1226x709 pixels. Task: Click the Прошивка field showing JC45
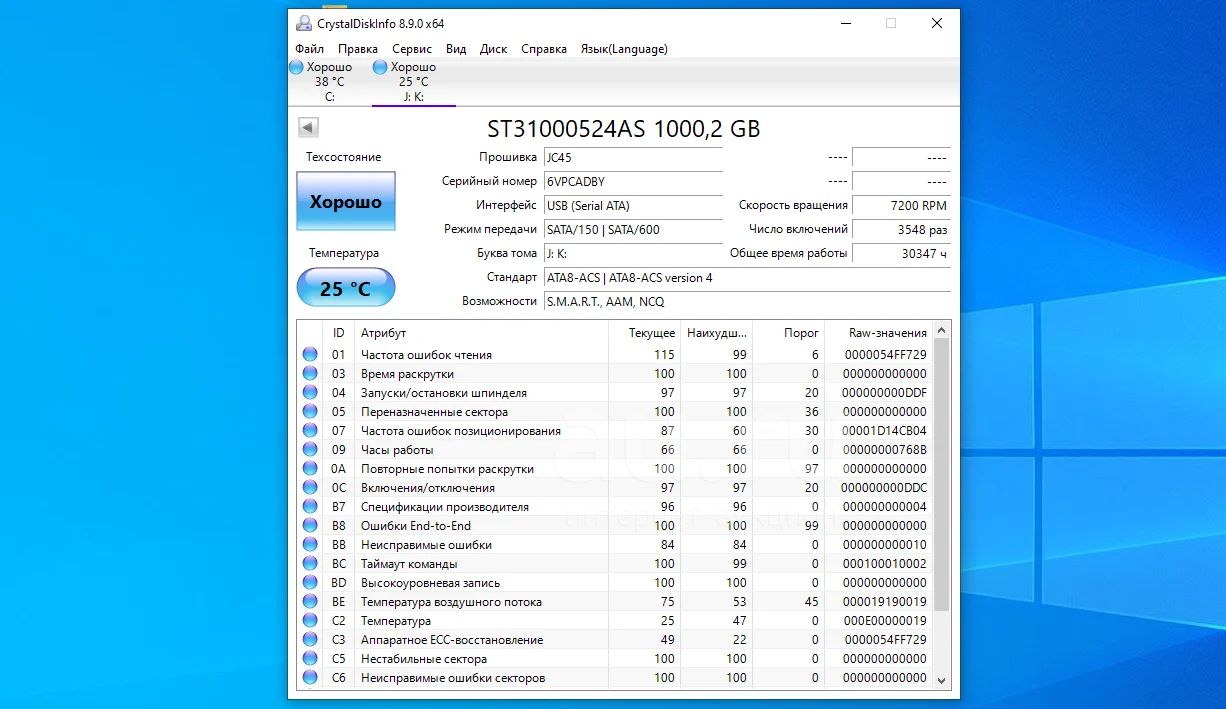[x=633, y=158]
